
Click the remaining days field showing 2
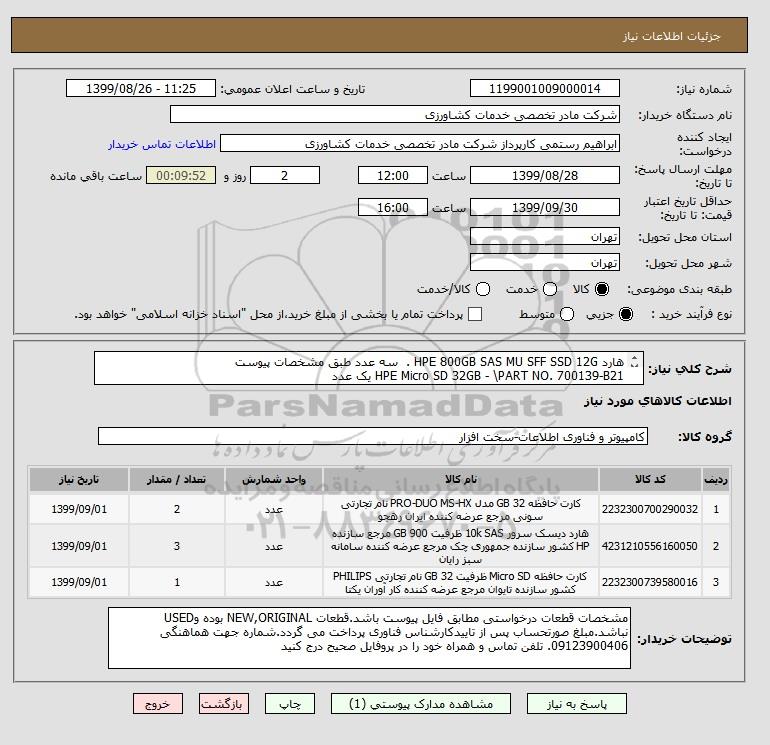(285, 175)
